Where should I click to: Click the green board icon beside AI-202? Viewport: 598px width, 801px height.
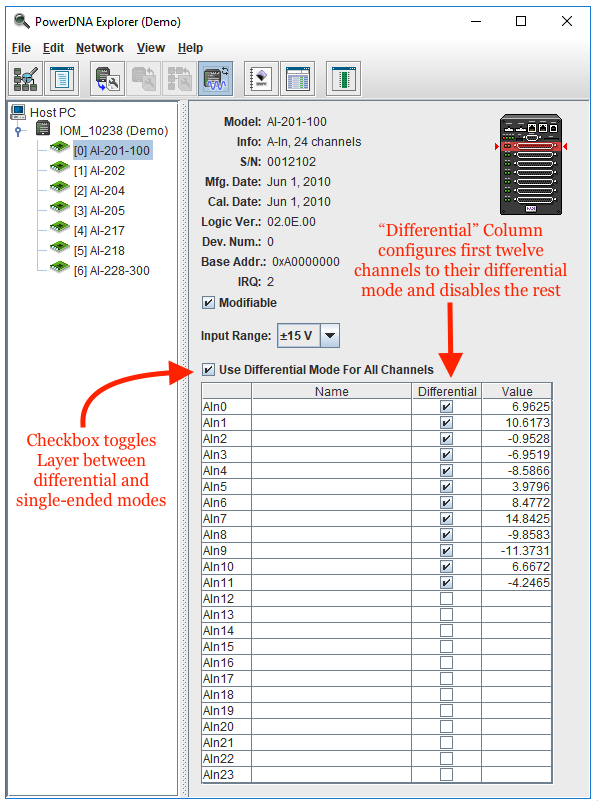(x=60, y=167)
